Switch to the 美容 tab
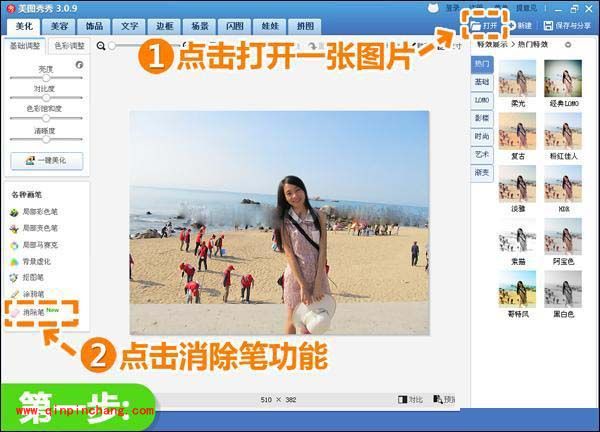 [59, 26]
